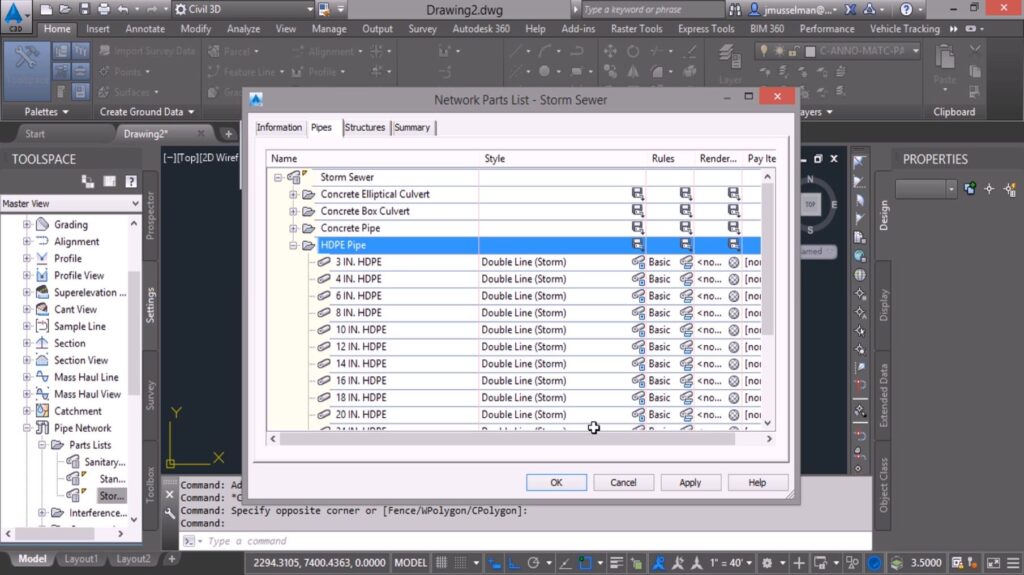This screenshot has height=575, width=1024.
Task: Expand the Concrete Box Culvert folder
Action: coord(293,211)
